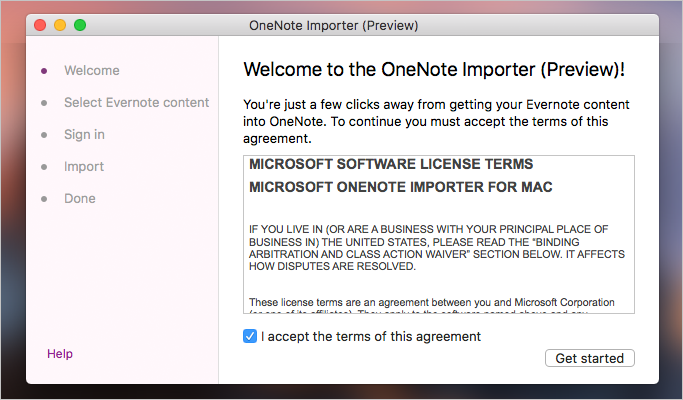Select the 'Select Evernote content' step
This screenshot has width=683, height=400.
[x=136, y=102]
